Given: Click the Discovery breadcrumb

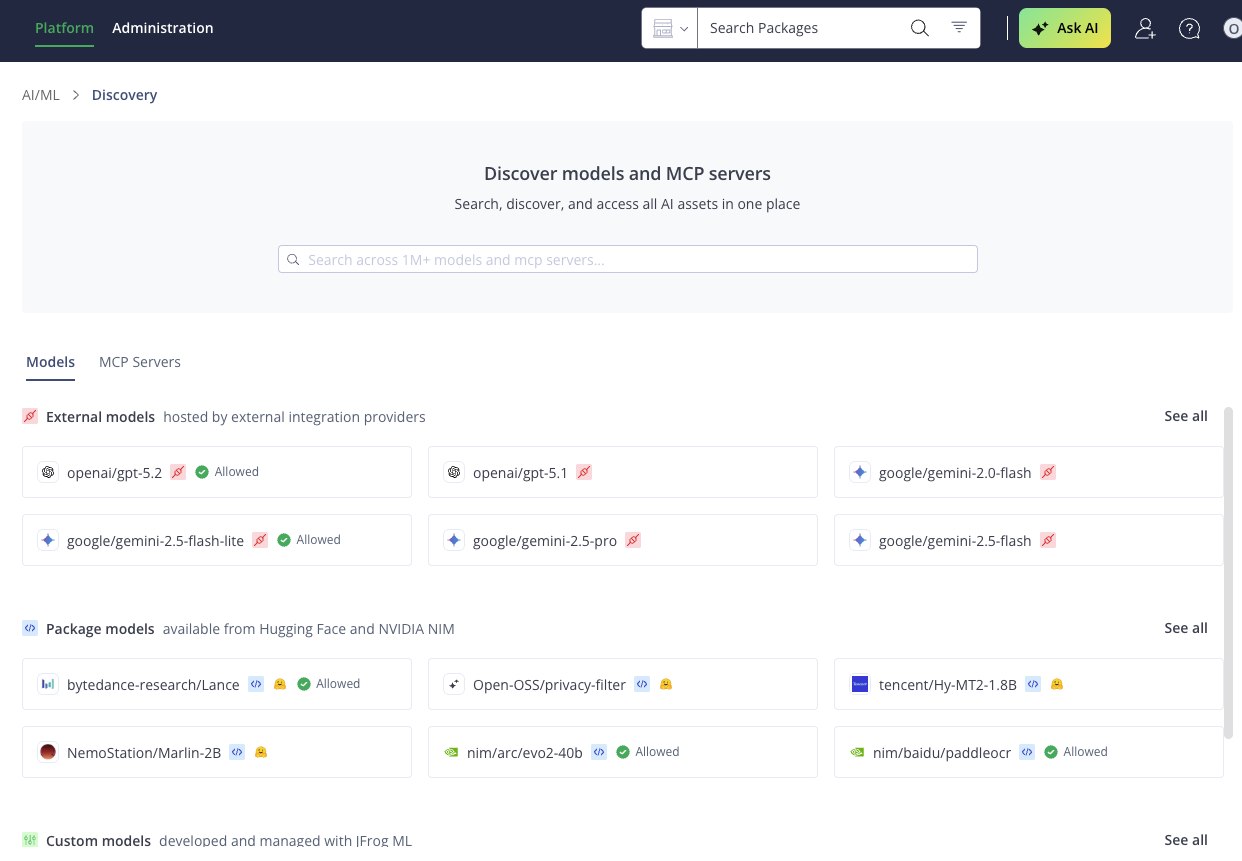Looking at the screenshot, I should 124,95.
